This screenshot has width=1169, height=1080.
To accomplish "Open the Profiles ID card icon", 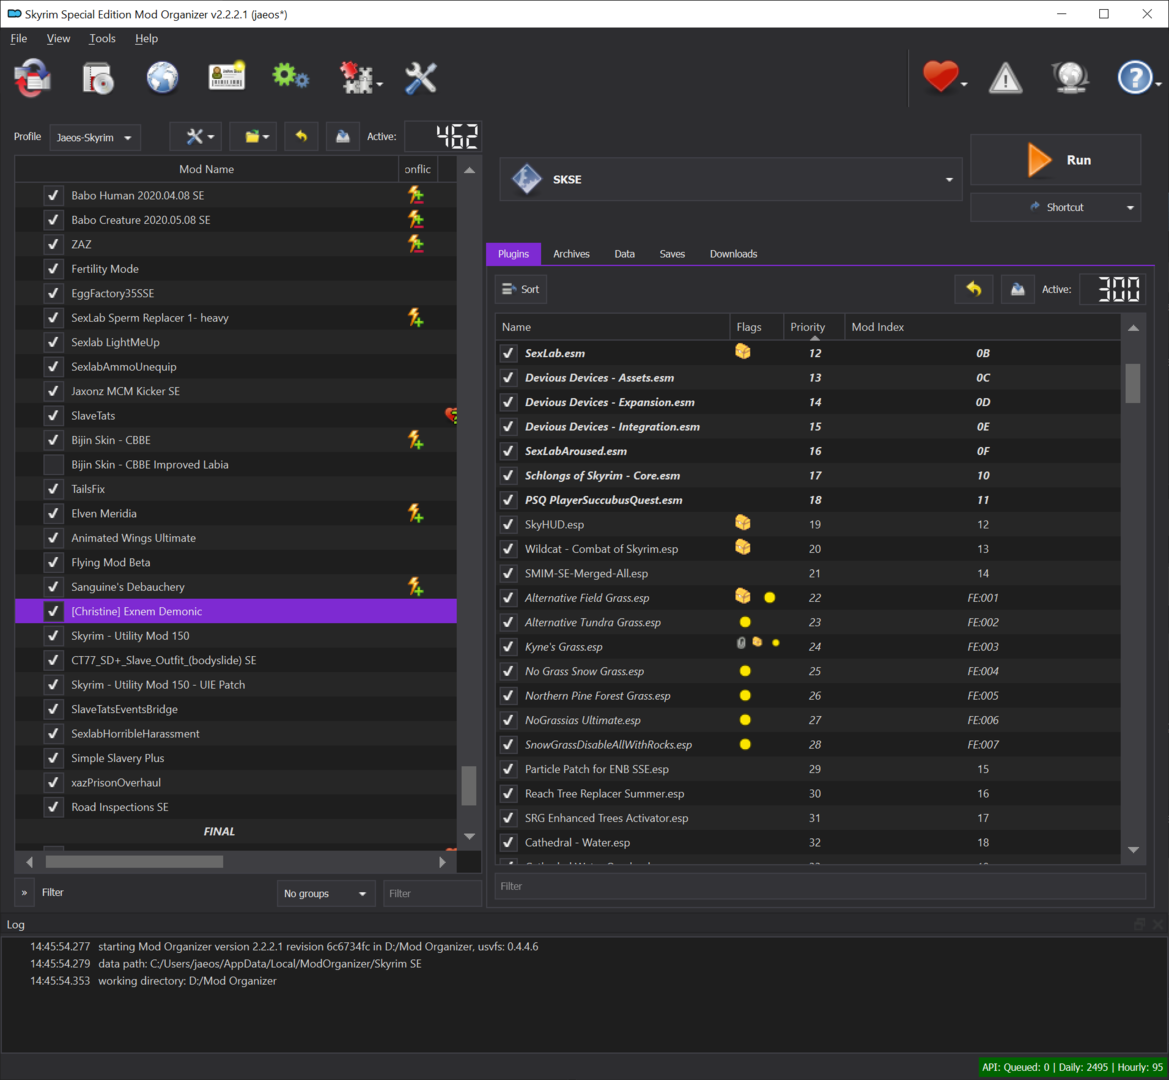I will (x=227, y=77).
